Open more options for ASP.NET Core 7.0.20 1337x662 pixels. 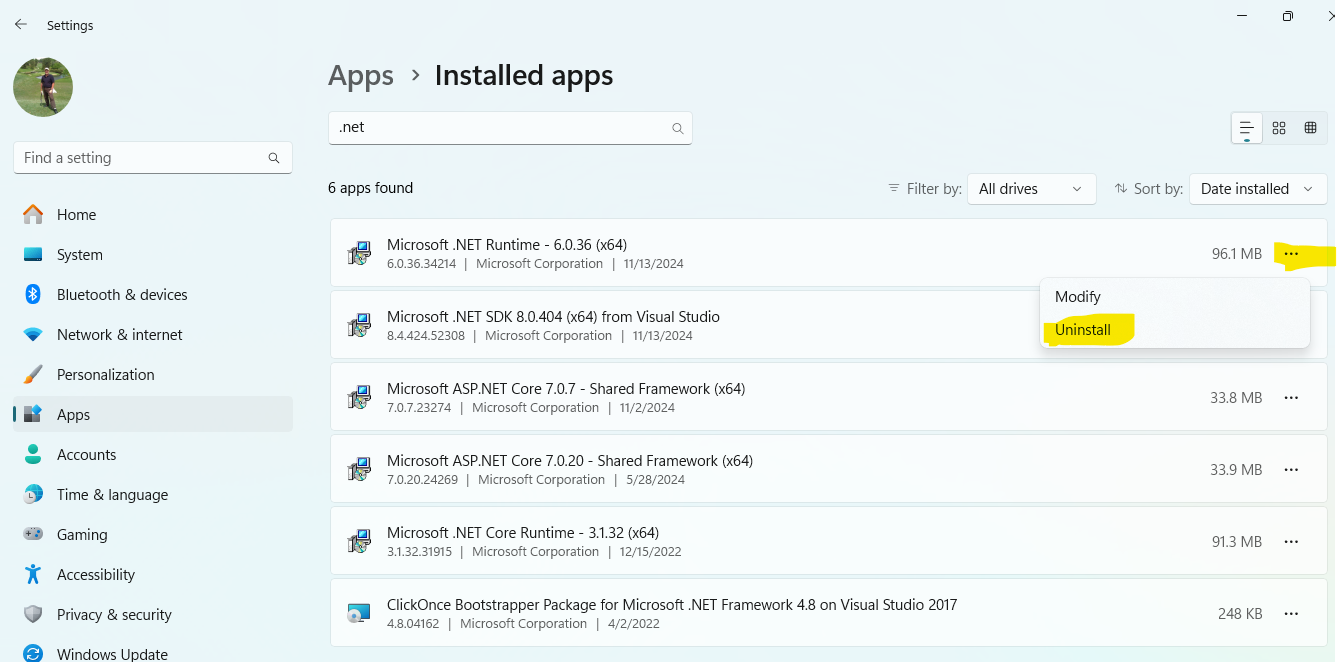(1291, 470)
